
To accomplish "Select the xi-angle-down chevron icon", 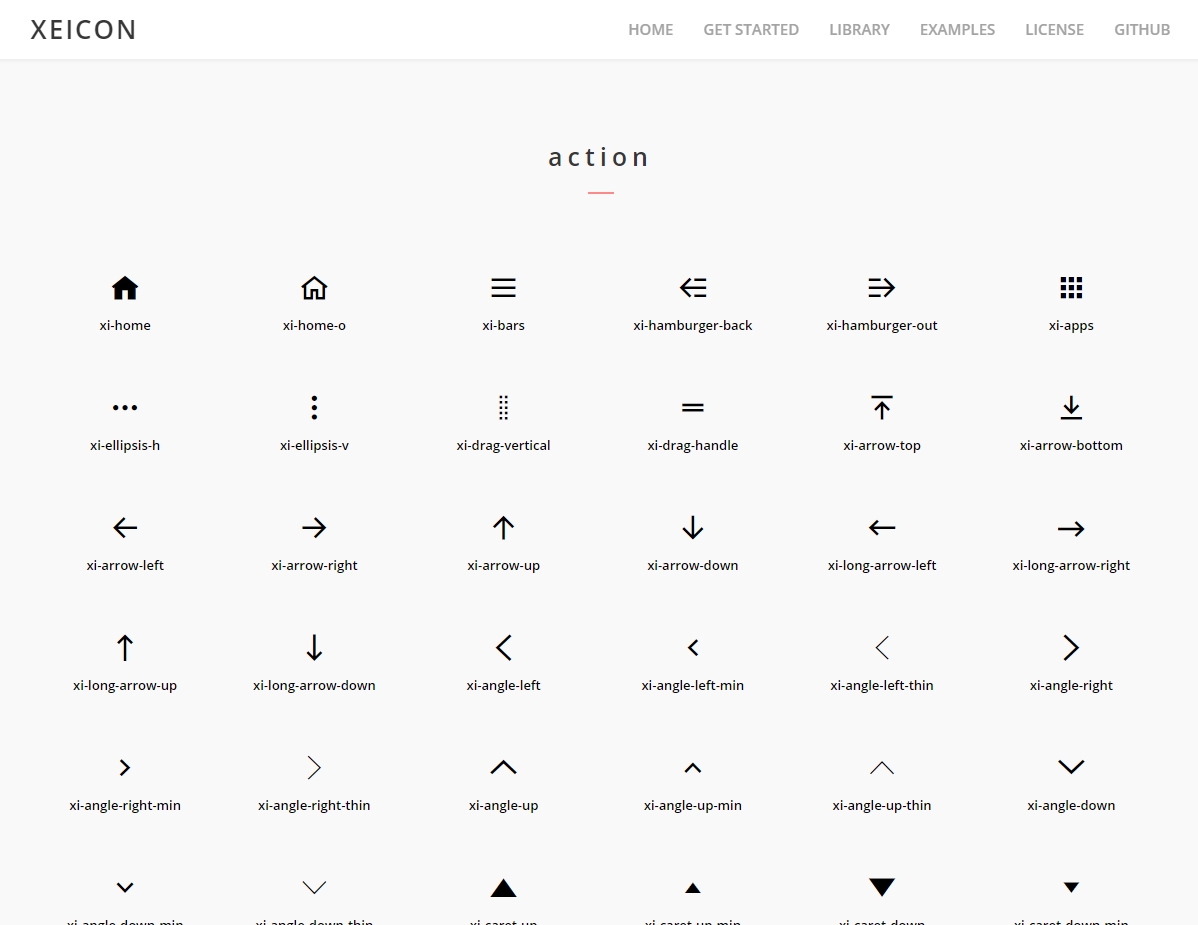I will click(1071, 767).
